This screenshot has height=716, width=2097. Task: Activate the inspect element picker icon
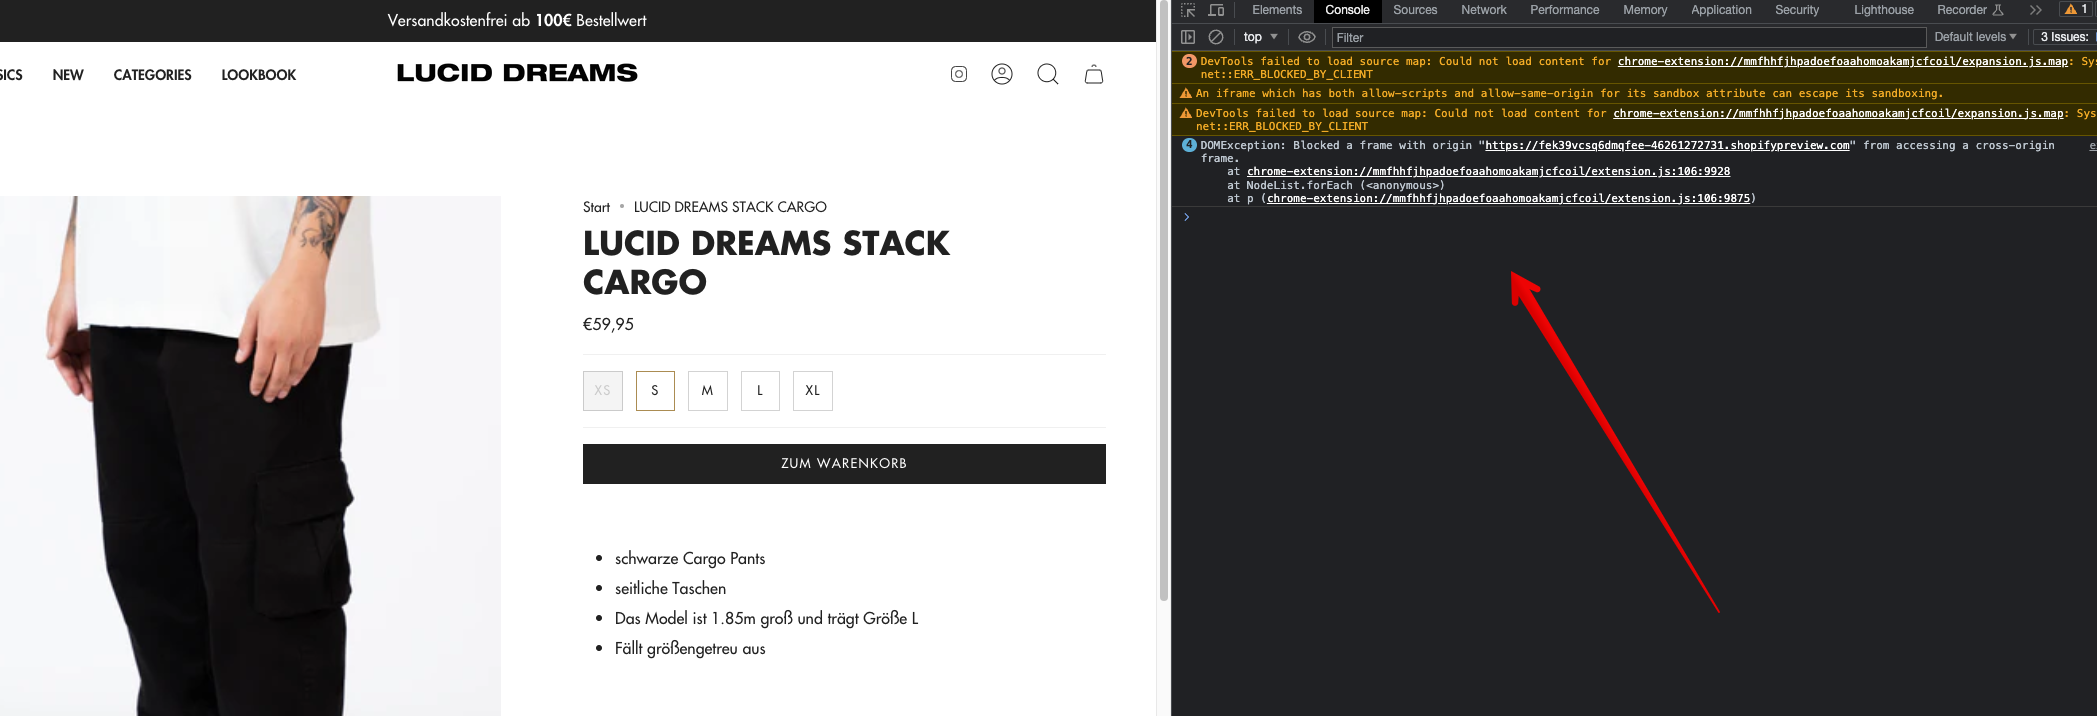coord(1188,10)
